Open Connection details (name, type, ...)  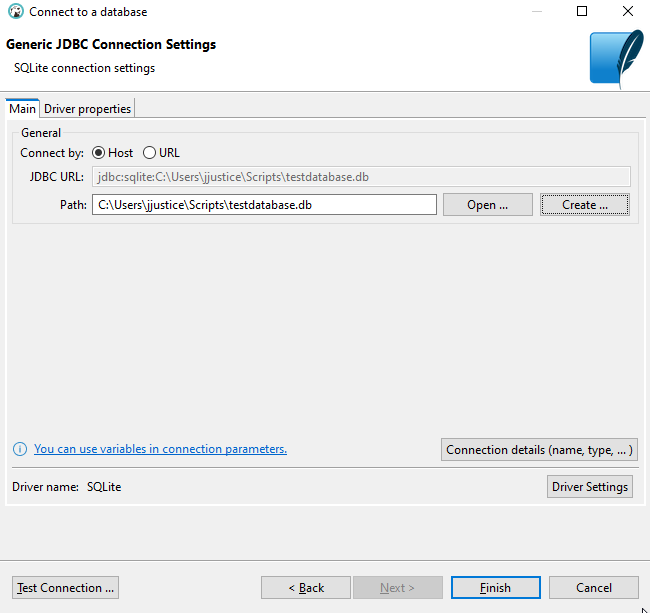click(539, 450)
